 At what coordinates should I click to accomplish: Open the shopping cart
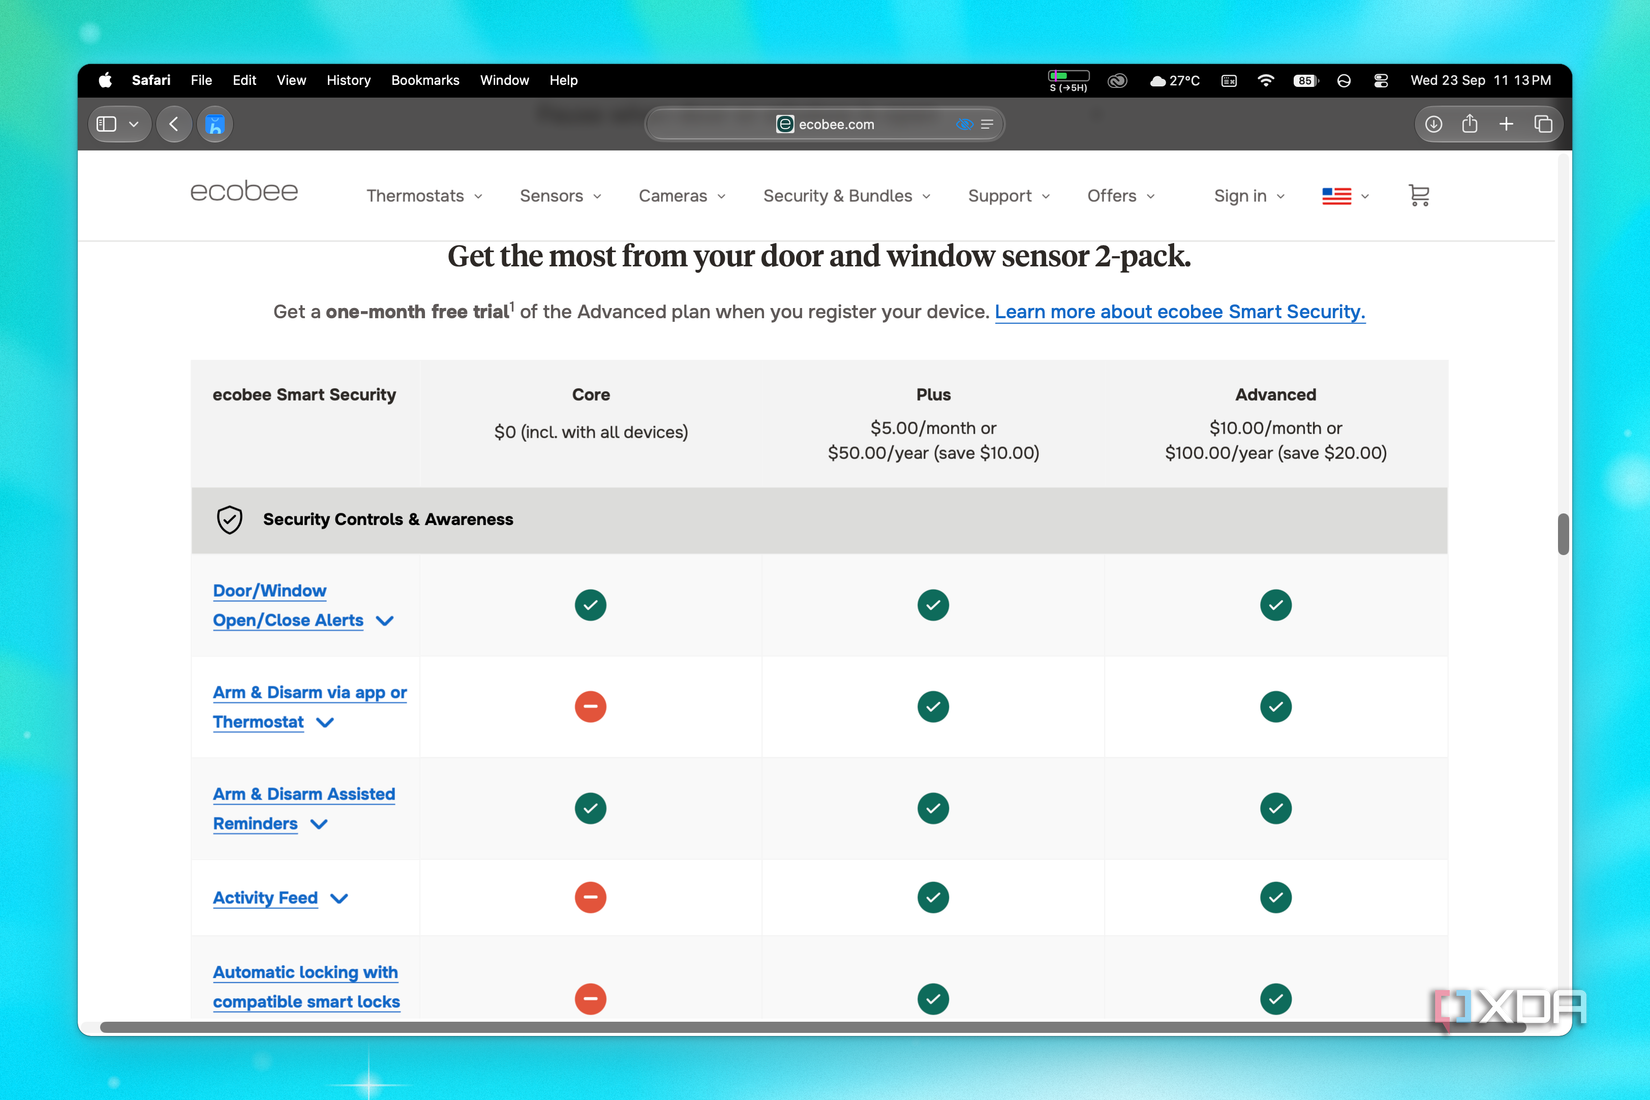coord(1418,195)
